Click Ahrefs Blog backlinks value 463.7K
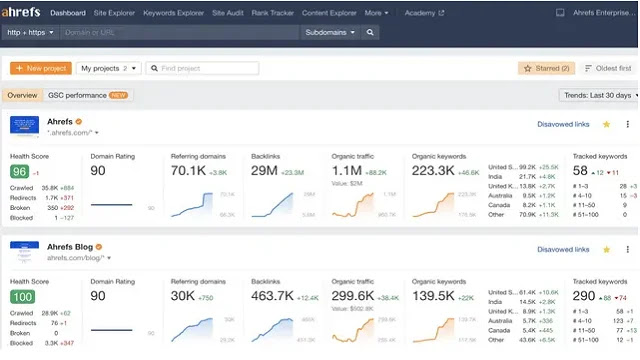The image size is (640, 360). click(x=272, y=296)
